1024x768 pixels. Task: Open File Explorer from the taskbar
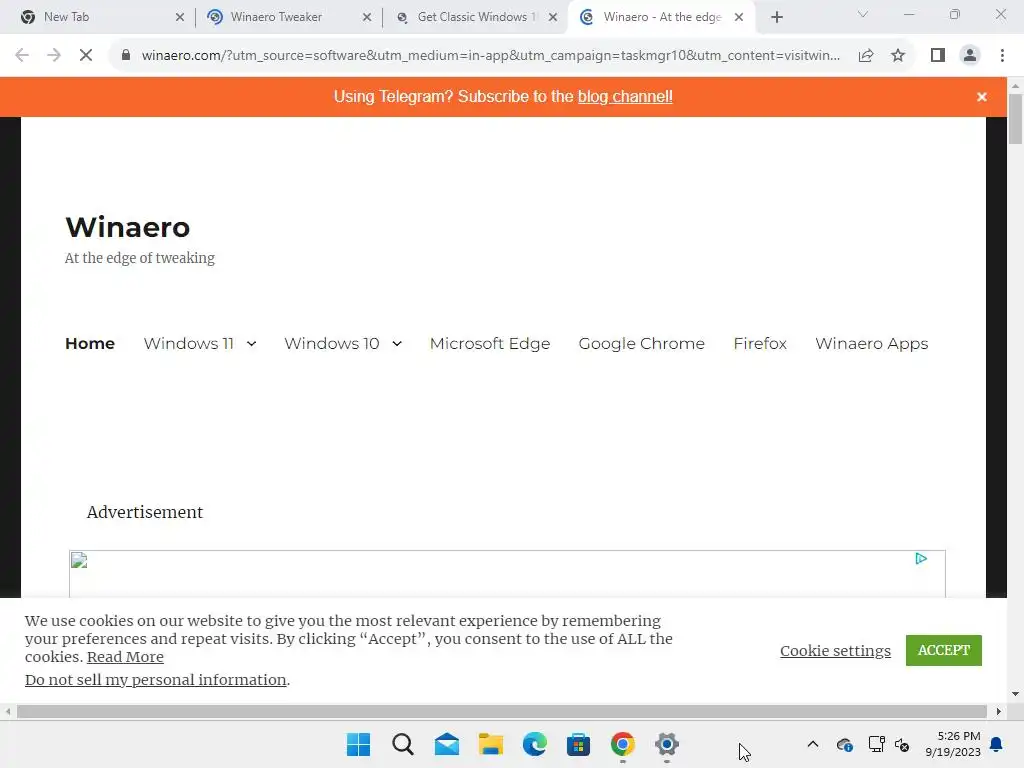(490, 744)
